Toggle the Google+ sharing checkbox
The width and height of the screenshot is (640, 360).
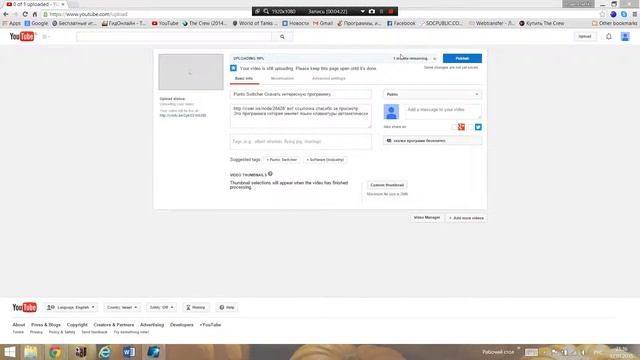point(454,127)
